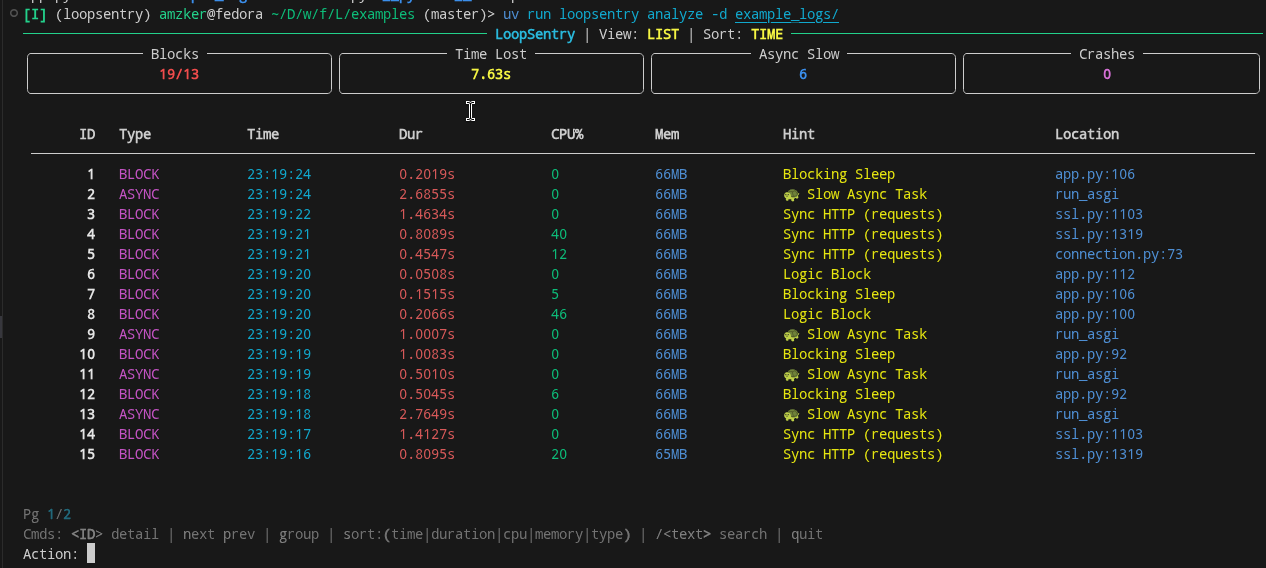Image resolution: width=1266 pixels, height=568 pixels.
Task: Click the LIST view indicator
Action: pos(663,34)
